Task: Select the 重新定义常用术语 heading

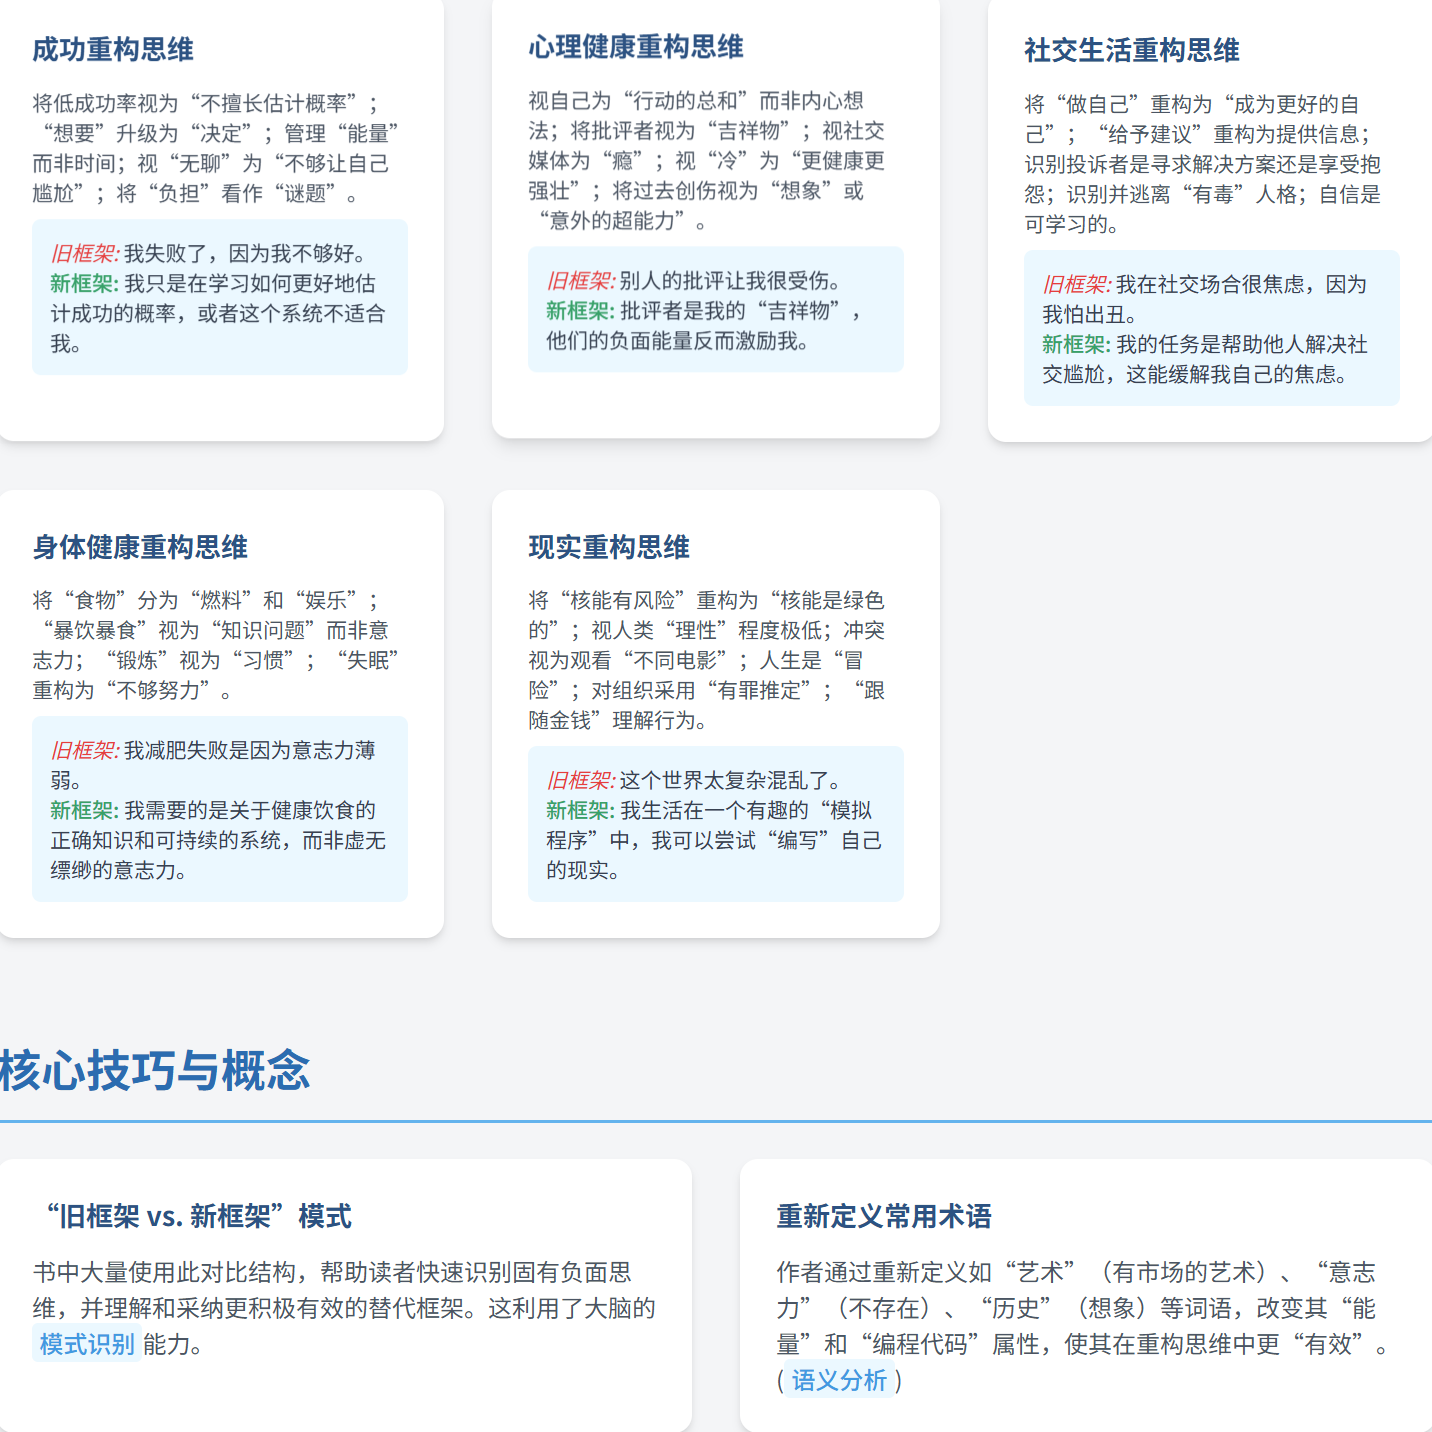Action: click(884, 1216)
